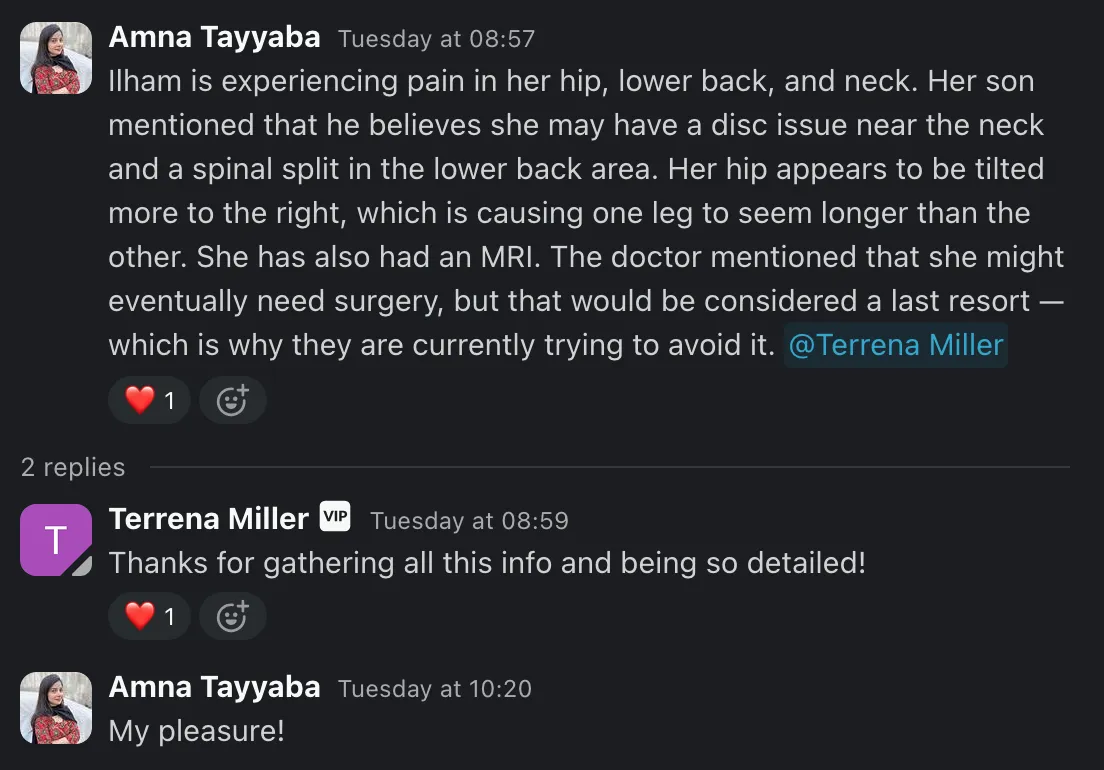The width and height of the screenshot is (1104, 770).
Task: Click the Tuesday at 10:20 timestamp
Action: point(434,689)
